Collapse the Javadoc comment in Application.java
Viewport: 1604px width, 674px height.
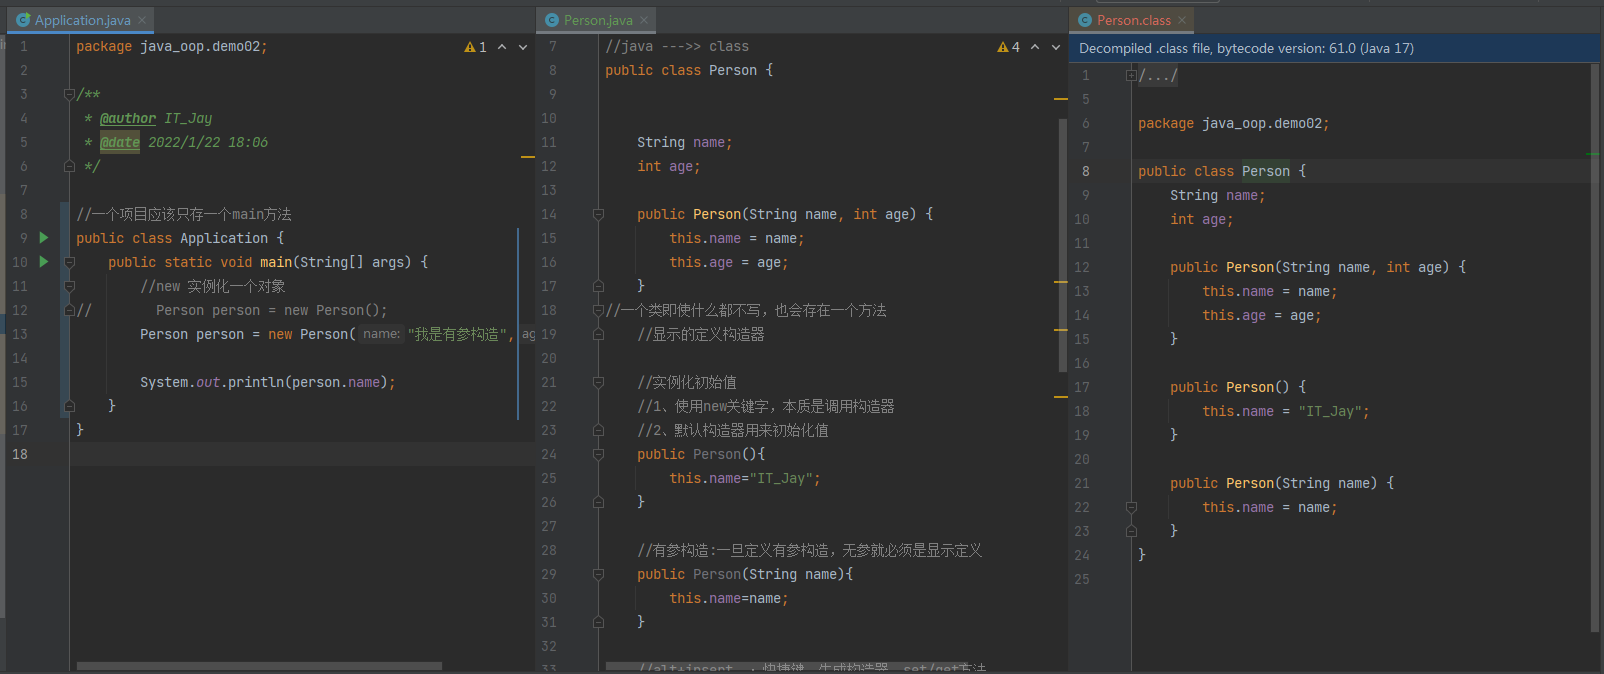click(69, 95)
